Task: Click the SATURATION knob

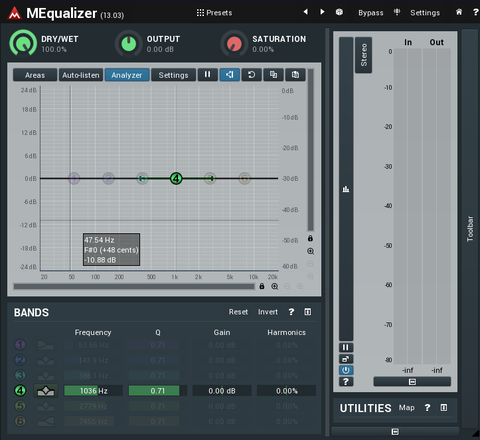Action: 234,44
